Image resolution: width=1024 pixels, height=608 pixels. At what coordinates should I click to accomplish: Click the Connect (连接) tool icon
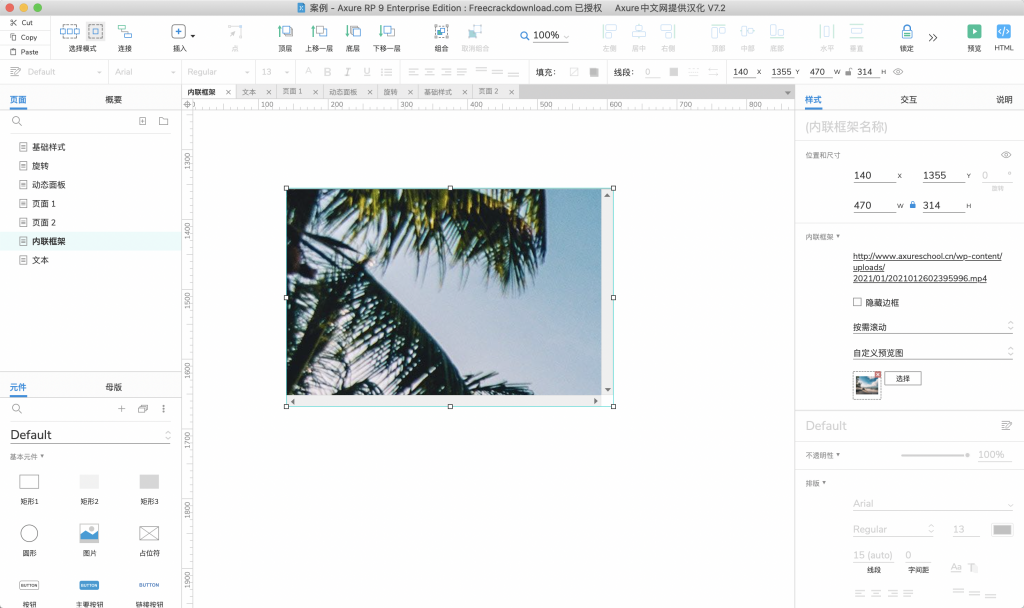click(x=124, y=32)
